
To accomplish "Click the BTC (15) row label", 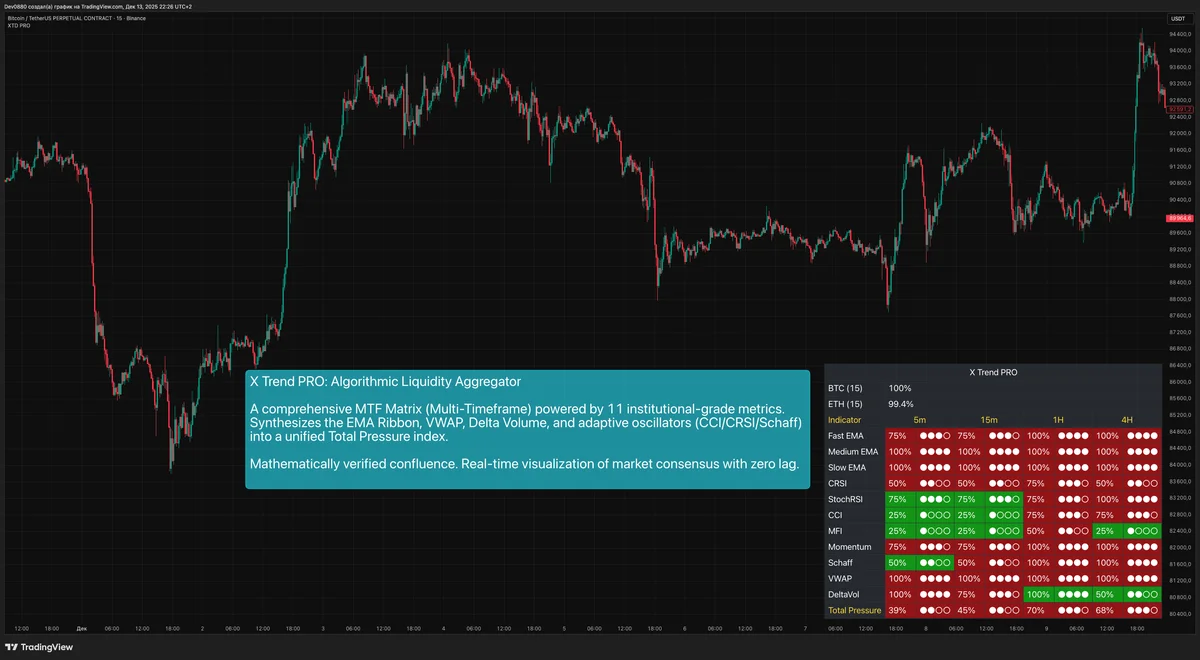I will click(x=845, y=388).
